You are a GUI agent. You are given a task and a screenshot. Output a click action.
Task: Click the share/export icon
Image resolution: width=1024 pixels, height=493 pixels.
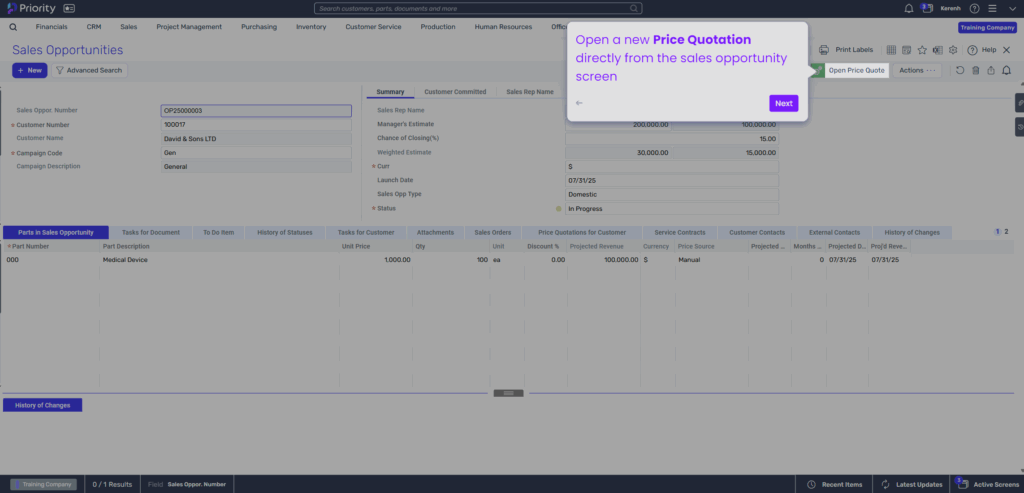pyautogui.click(x=991, y=70)
